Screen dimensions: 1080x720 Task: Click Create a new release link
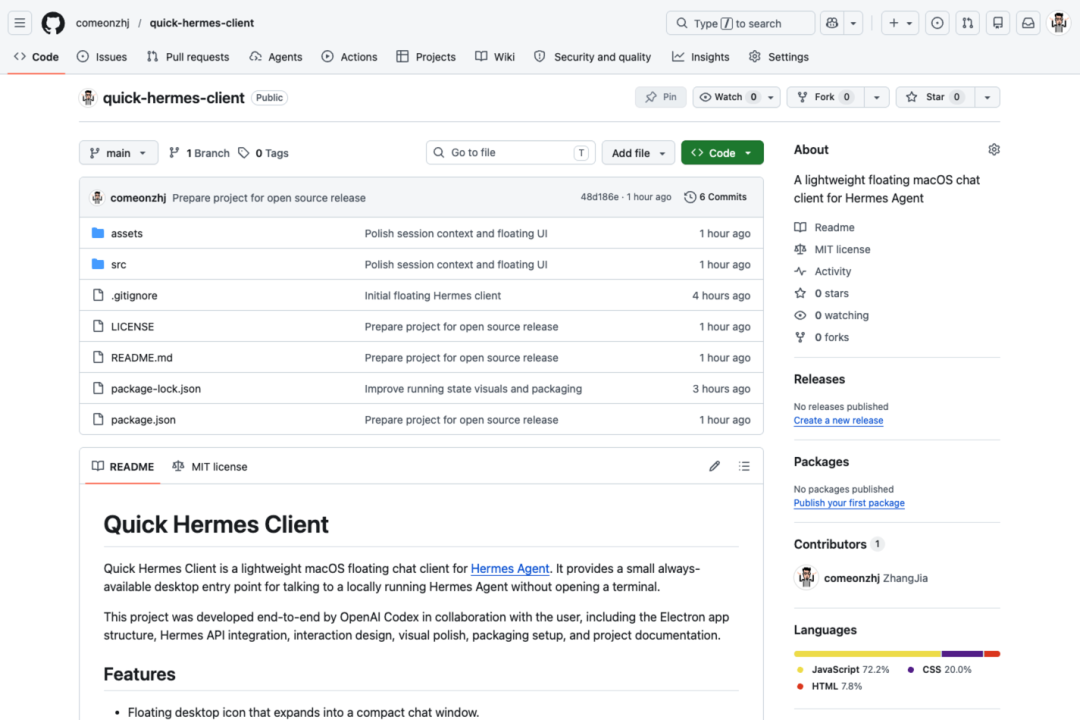(838, 420)
